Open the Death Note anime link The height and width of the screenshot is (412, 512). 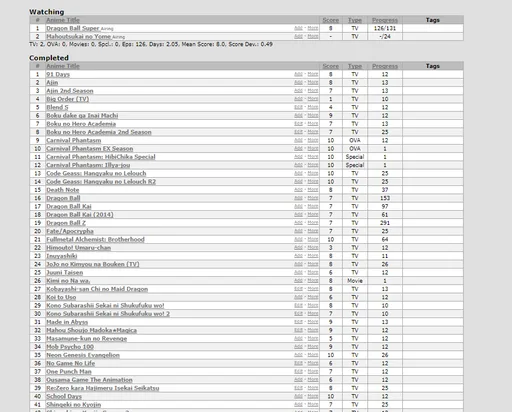click(63, 190)
